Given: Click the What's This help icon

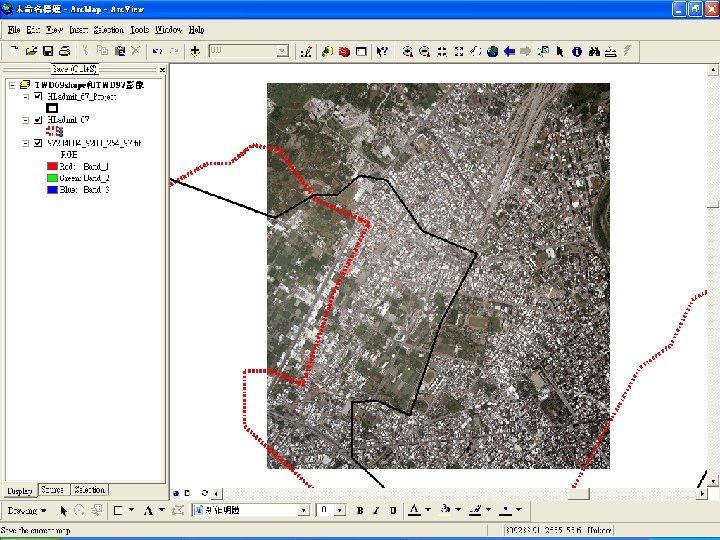Looking at the screenshot, I should (382, 51).
